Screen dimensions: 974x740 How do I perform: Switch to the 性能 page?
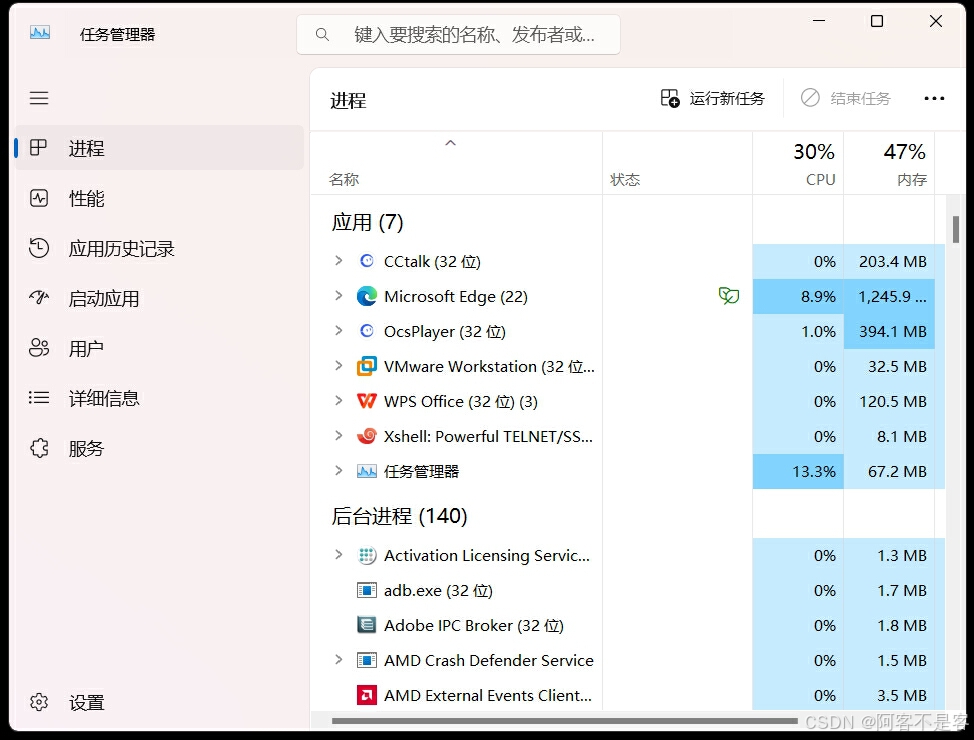[x=159, y=198]
